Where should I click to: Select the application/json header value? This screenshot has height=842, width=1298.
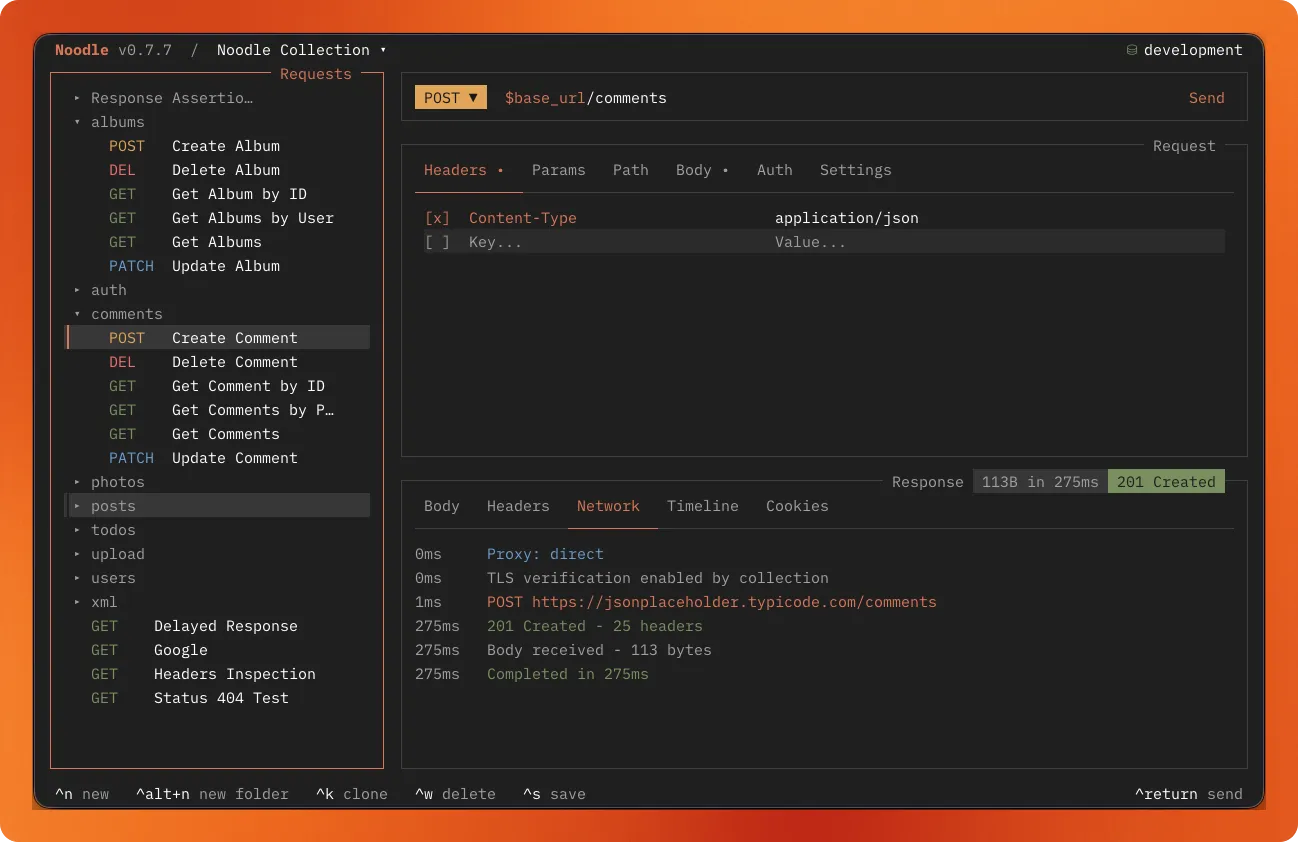[x=846, y=218]
